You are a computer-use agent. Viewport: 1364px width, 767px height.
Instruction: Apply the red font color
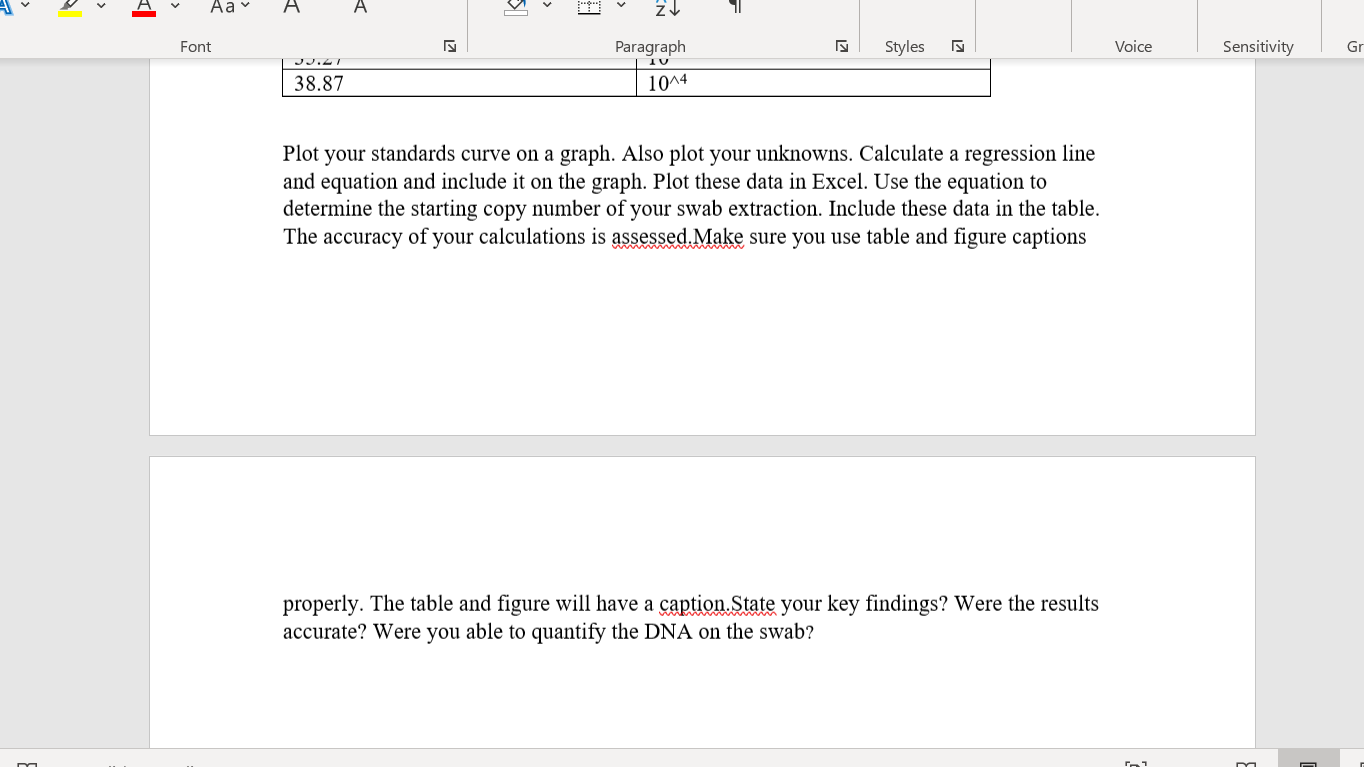tap(144, 7)
